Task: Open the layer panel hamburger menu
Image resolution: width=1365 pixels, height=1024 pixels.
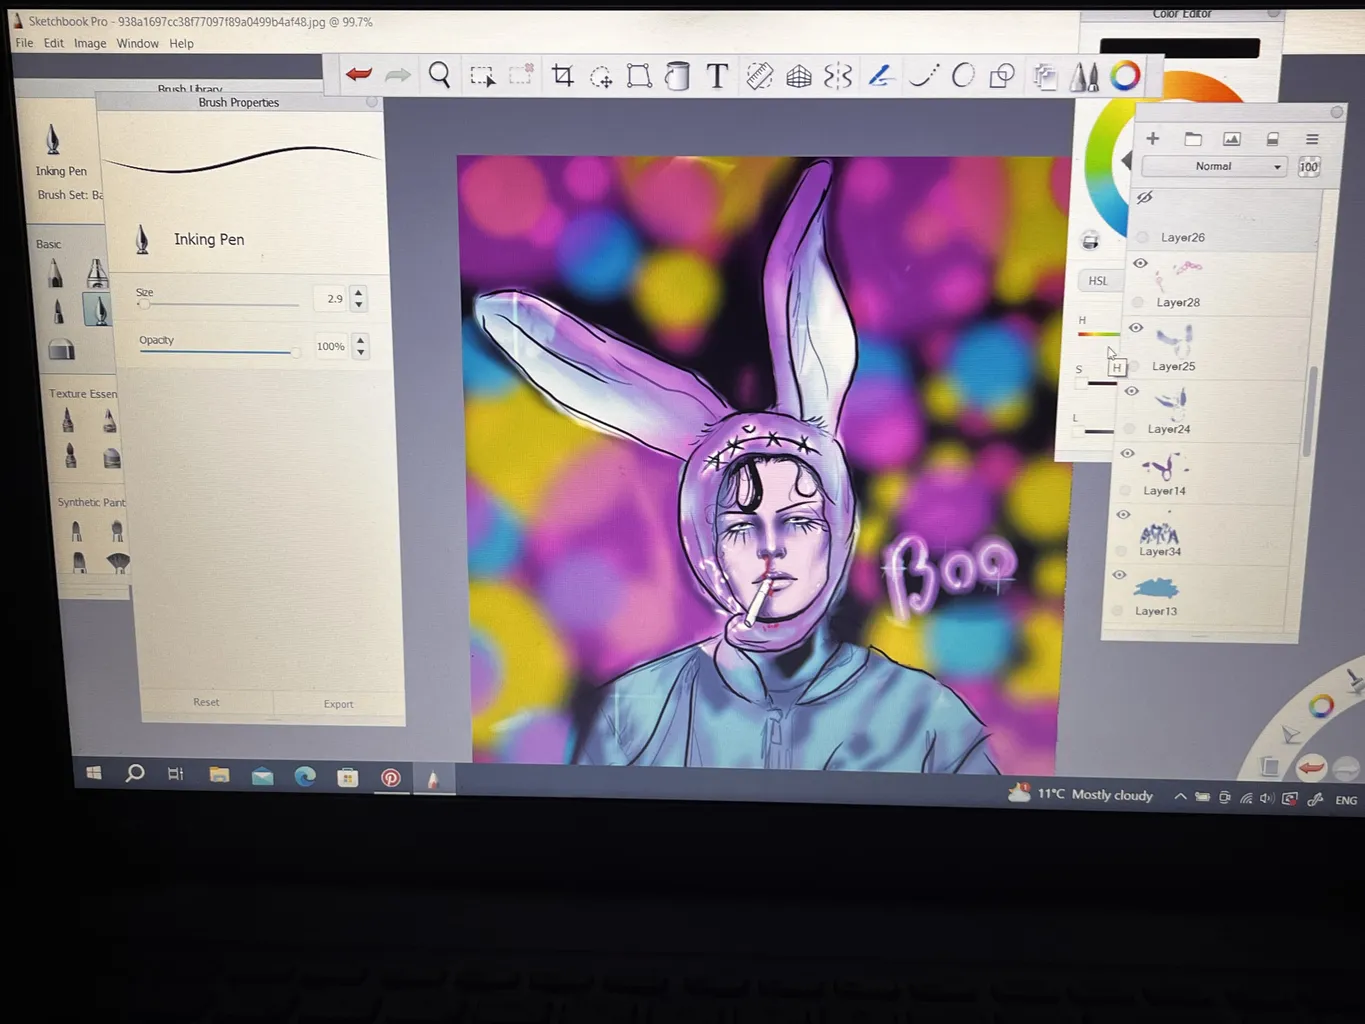Action: click(x=1312, y=139)
